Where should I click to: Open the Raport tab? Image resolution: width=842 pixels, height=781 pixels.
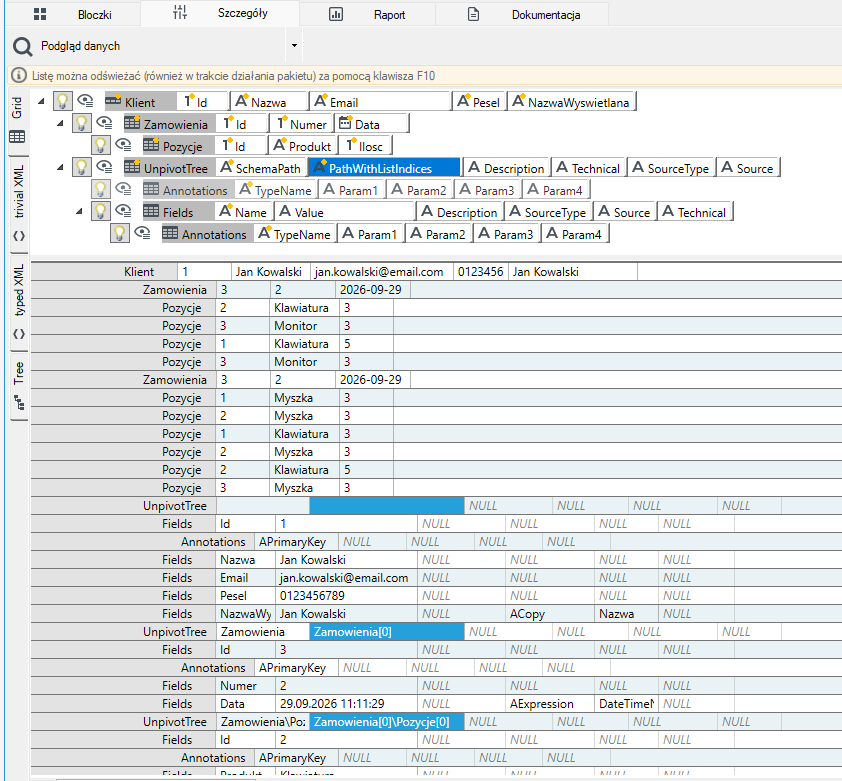point(367,14)
